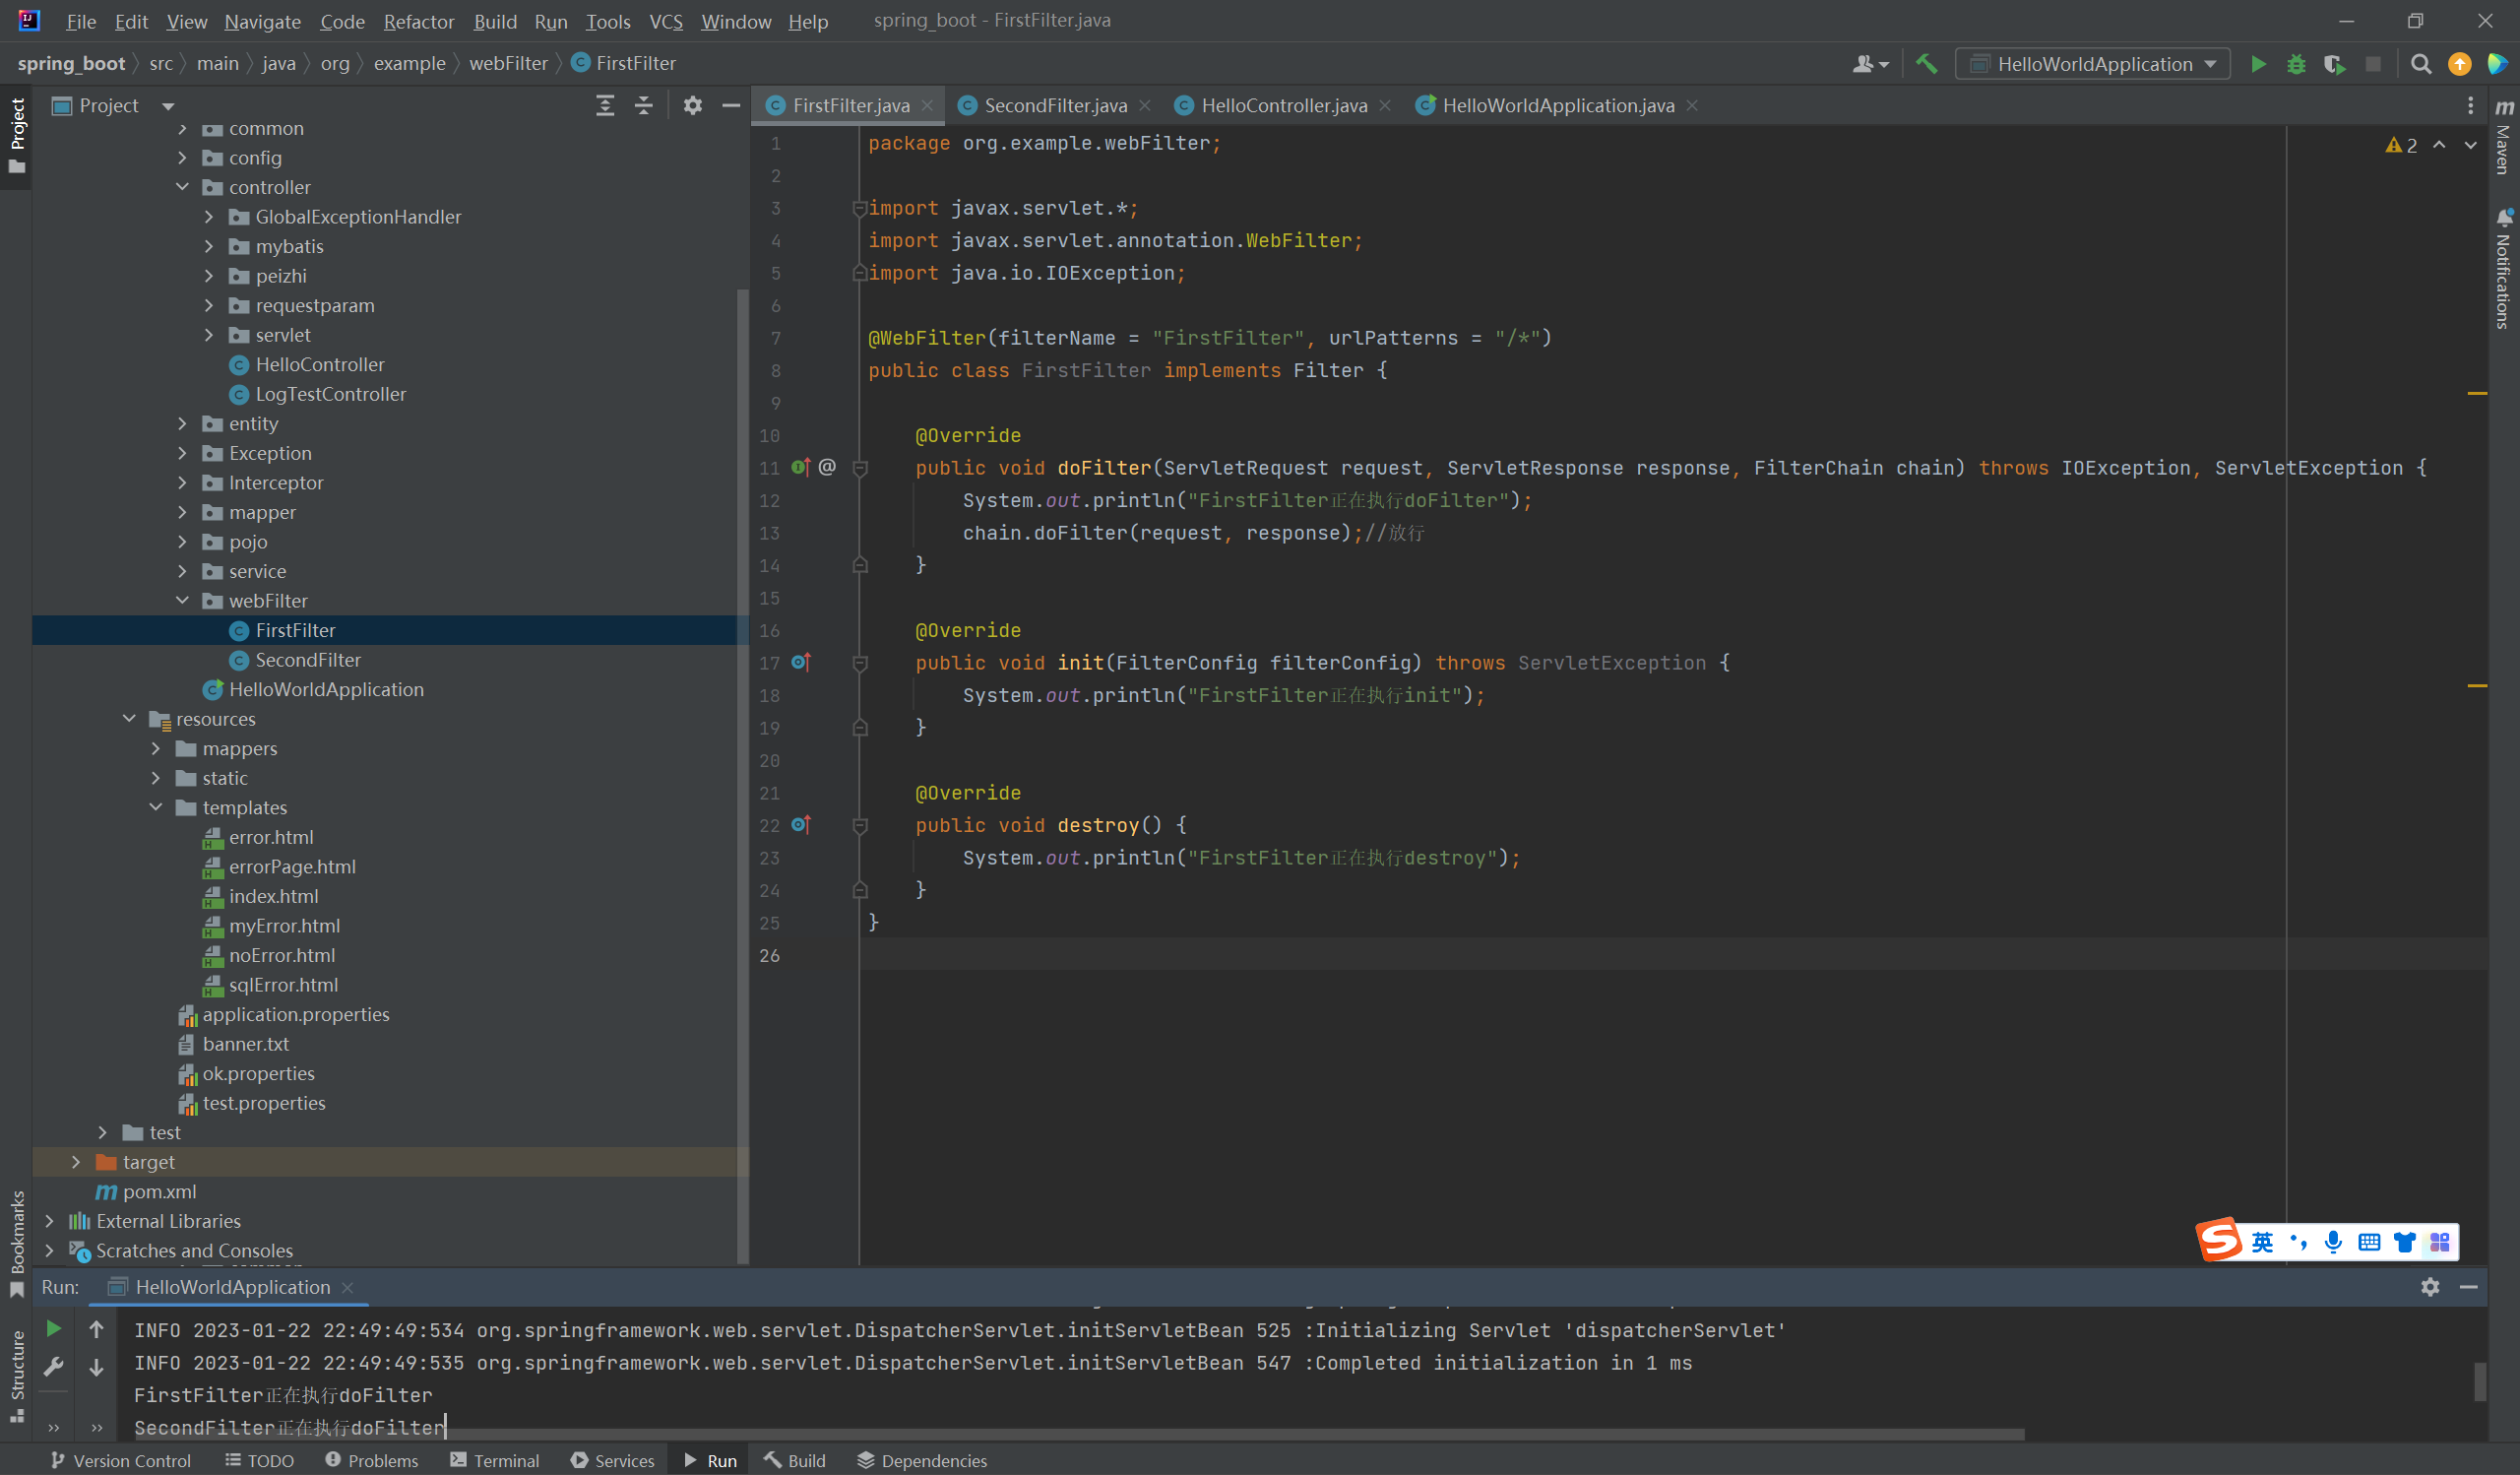Switch to the SecondFilter.java tab

(1054, 105)
